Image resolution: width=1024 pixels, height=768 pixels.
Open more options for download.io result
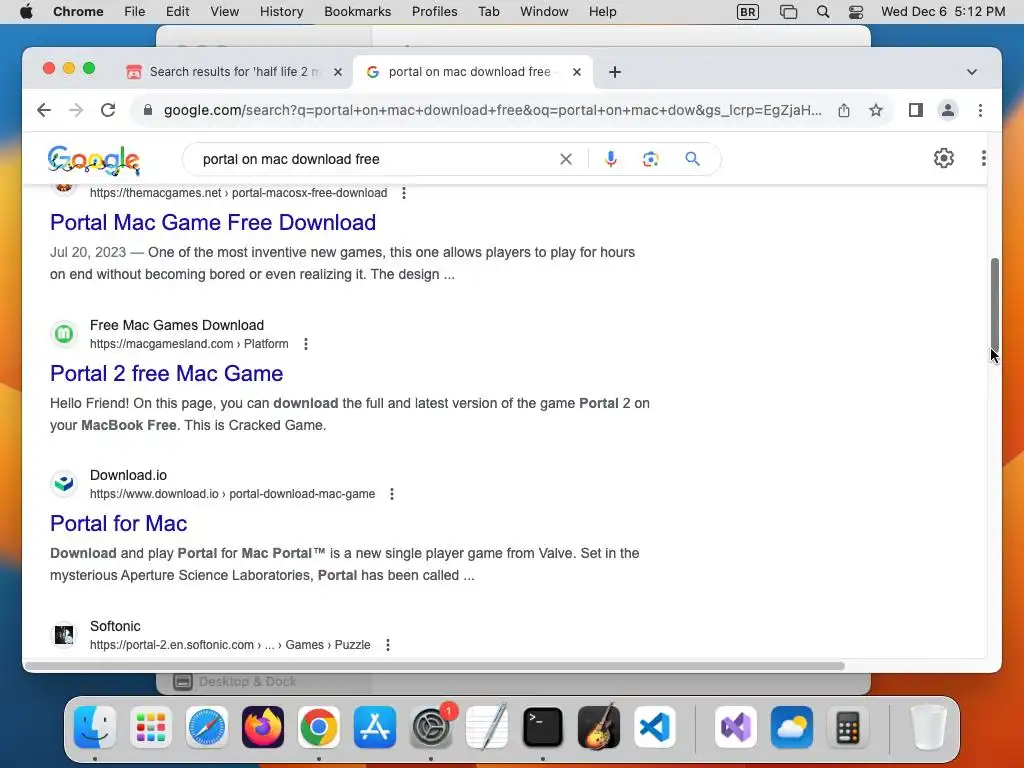point(392,494)
